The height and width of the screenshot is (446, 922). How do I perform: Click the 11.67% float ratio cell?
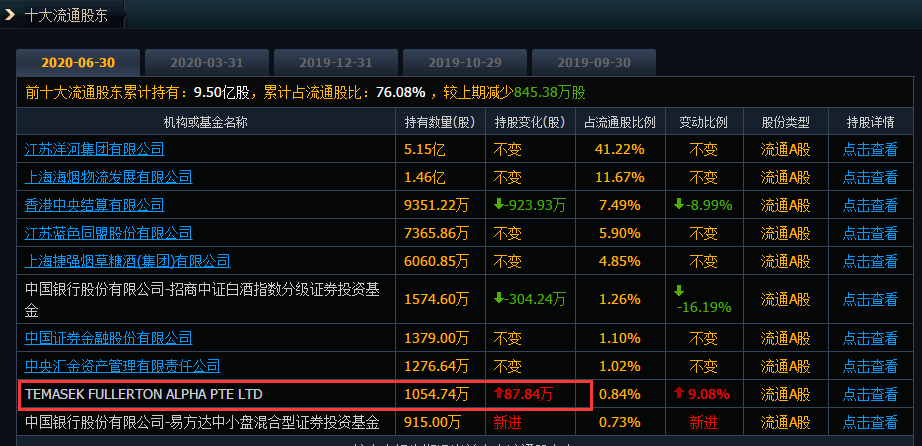[x=620, y=177]
